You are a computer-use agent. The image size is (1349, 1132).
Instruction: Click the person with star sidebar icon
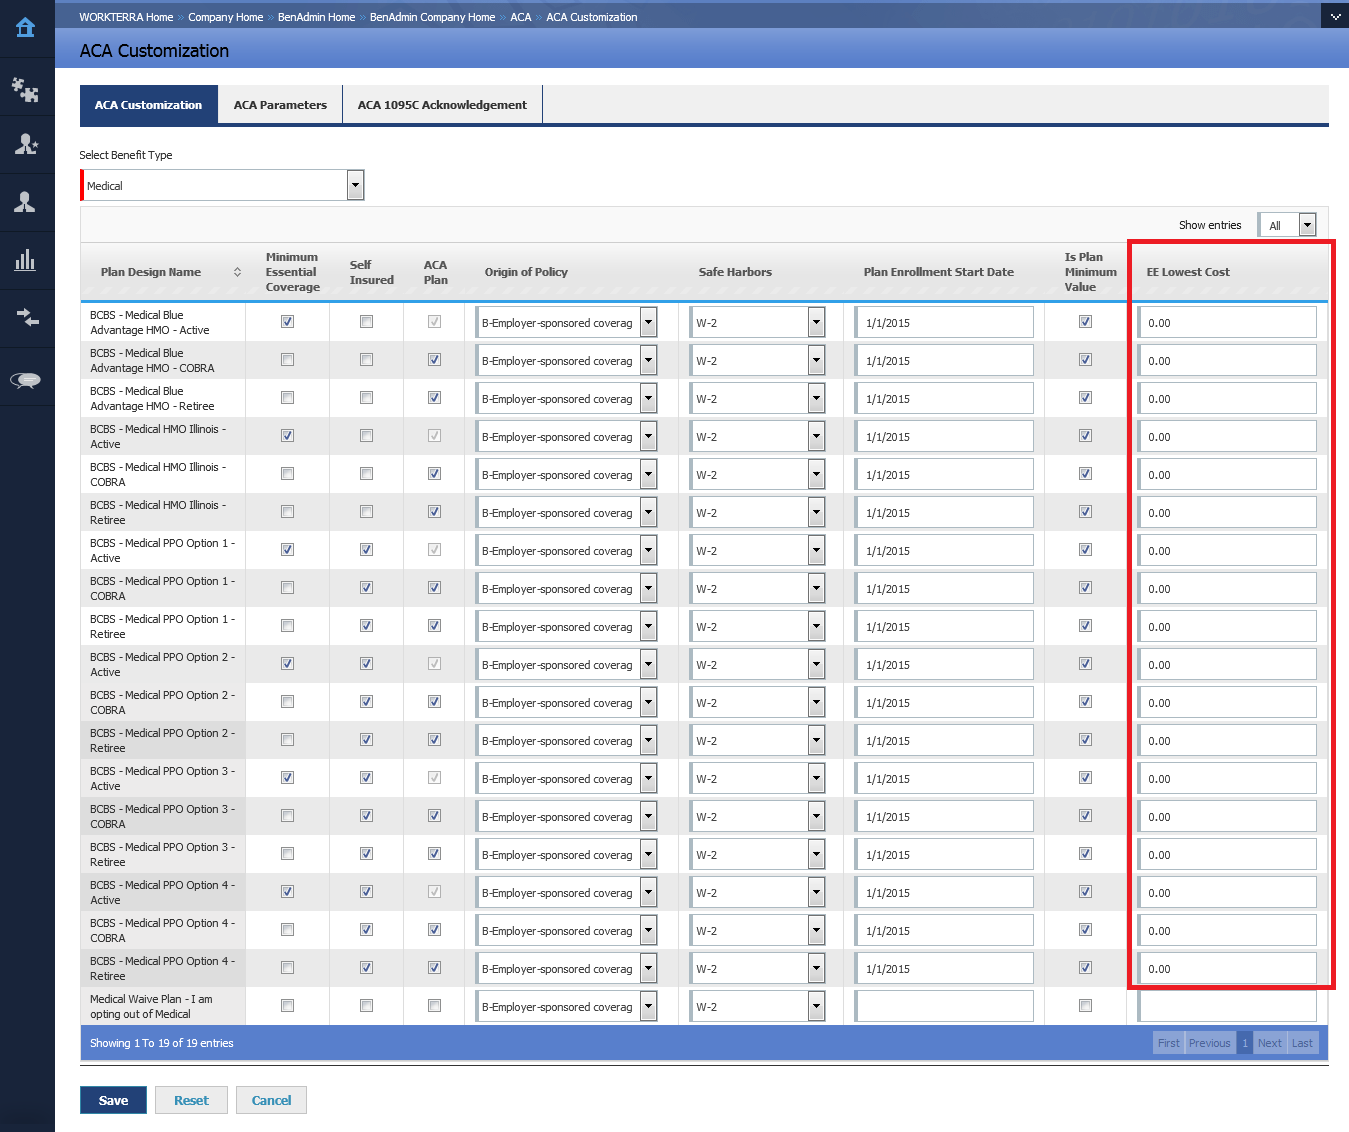26,145
